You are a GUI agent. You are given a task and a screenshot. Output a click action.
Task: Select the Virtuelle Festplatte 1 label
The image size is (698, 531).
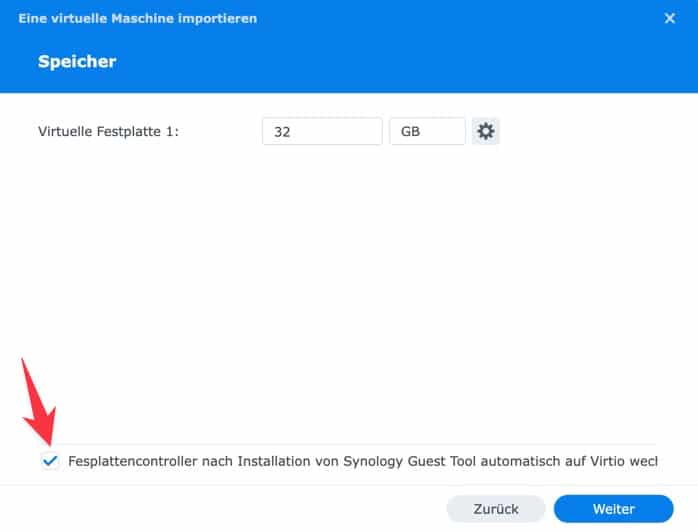[x=108, y=131]
